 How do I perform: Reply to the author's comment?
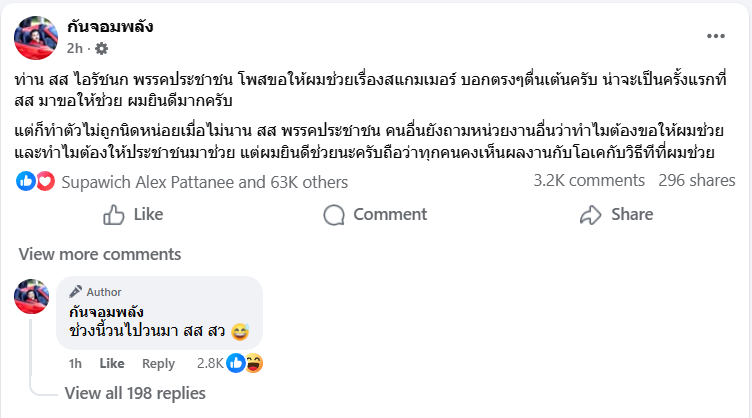pos(158,363)
